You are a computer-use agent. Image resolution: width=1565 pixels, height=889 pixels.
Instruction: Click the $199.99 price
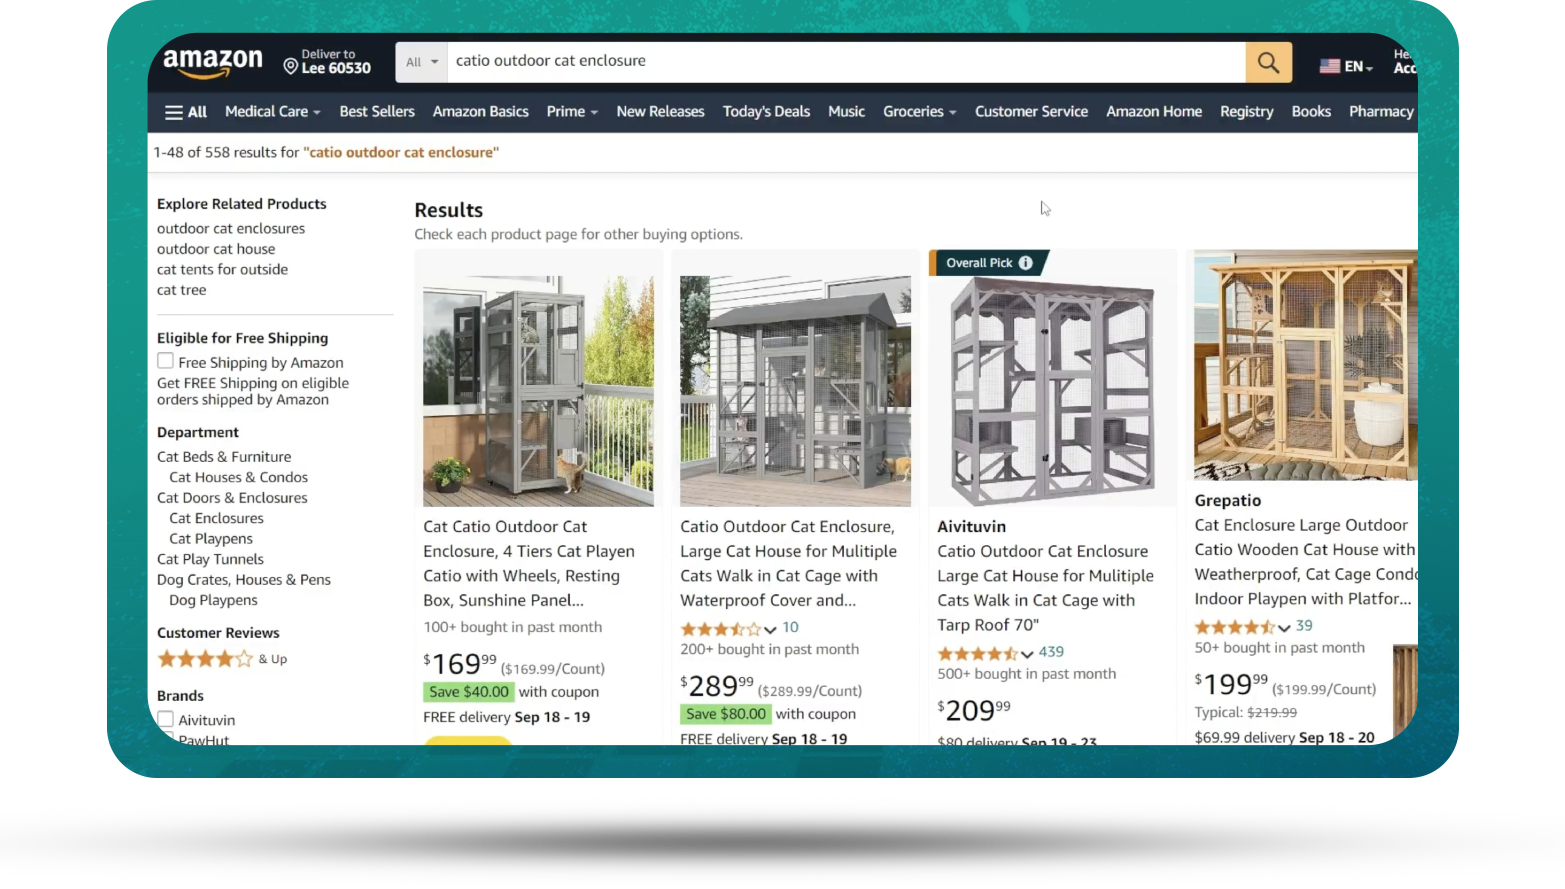tap(1231, 684)
